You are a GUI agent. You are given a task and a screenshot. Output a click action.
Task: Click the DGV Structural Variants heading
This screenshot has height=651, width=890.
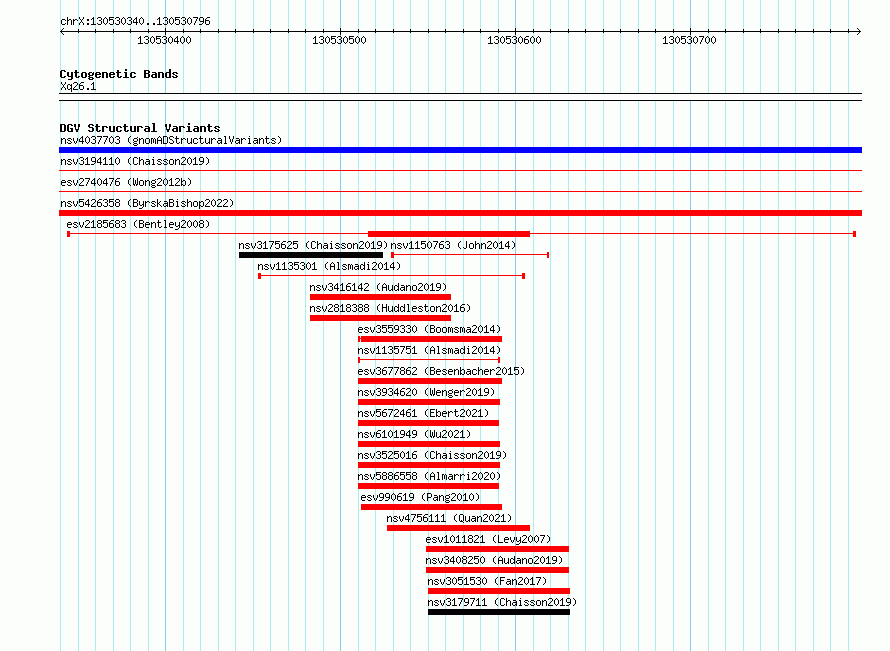coord(140,128)
